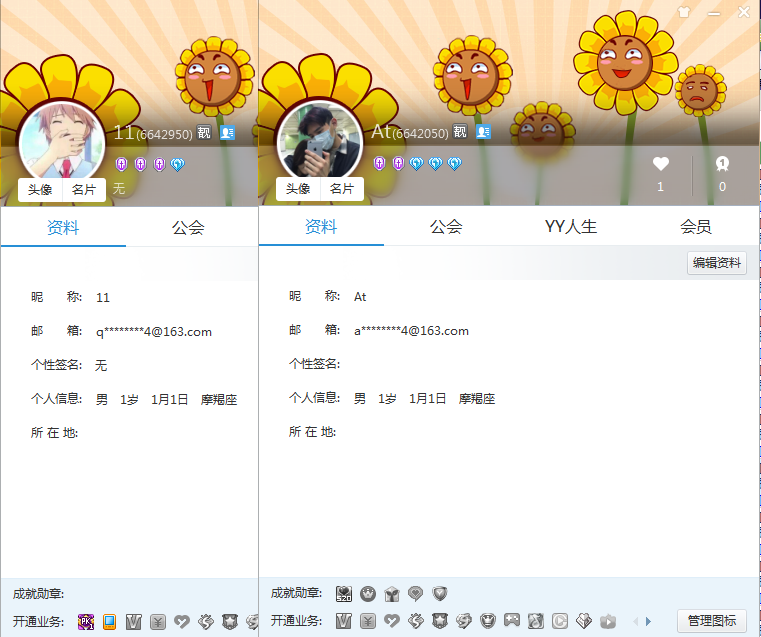Click the username At(6642050) in the header

(410, 131)
